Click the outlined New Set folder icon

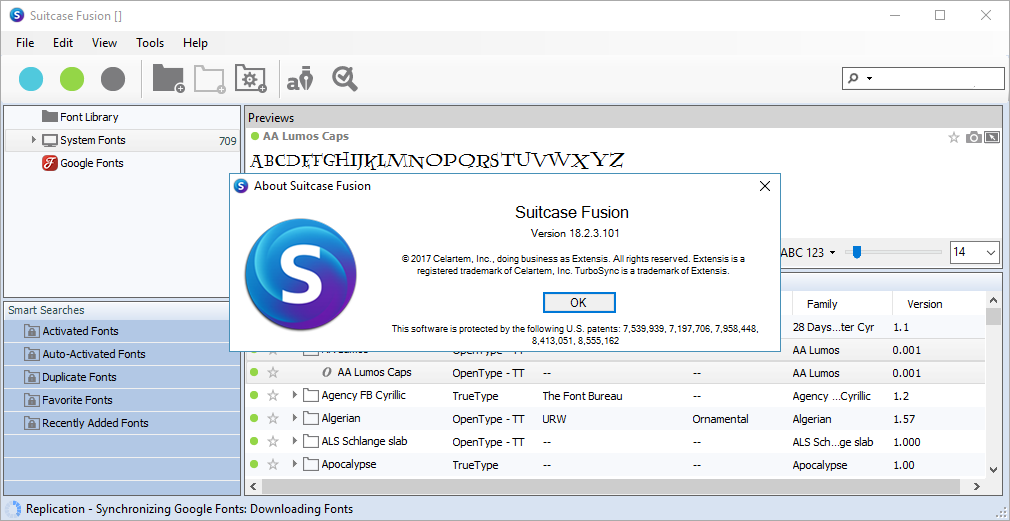tap(210, 79)
